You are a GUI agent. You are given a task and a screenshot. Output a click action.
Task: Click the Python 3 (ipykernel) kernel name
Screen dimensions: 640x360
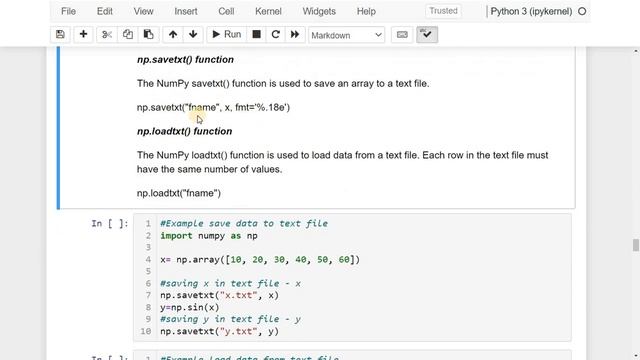(x=531, y=11)
